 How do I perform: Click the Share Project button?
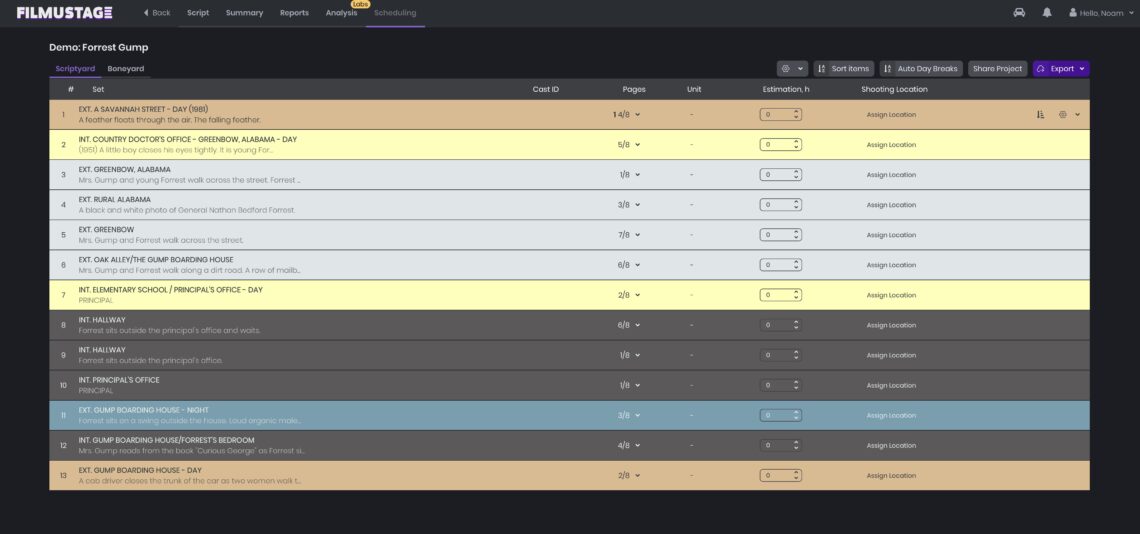998,68
